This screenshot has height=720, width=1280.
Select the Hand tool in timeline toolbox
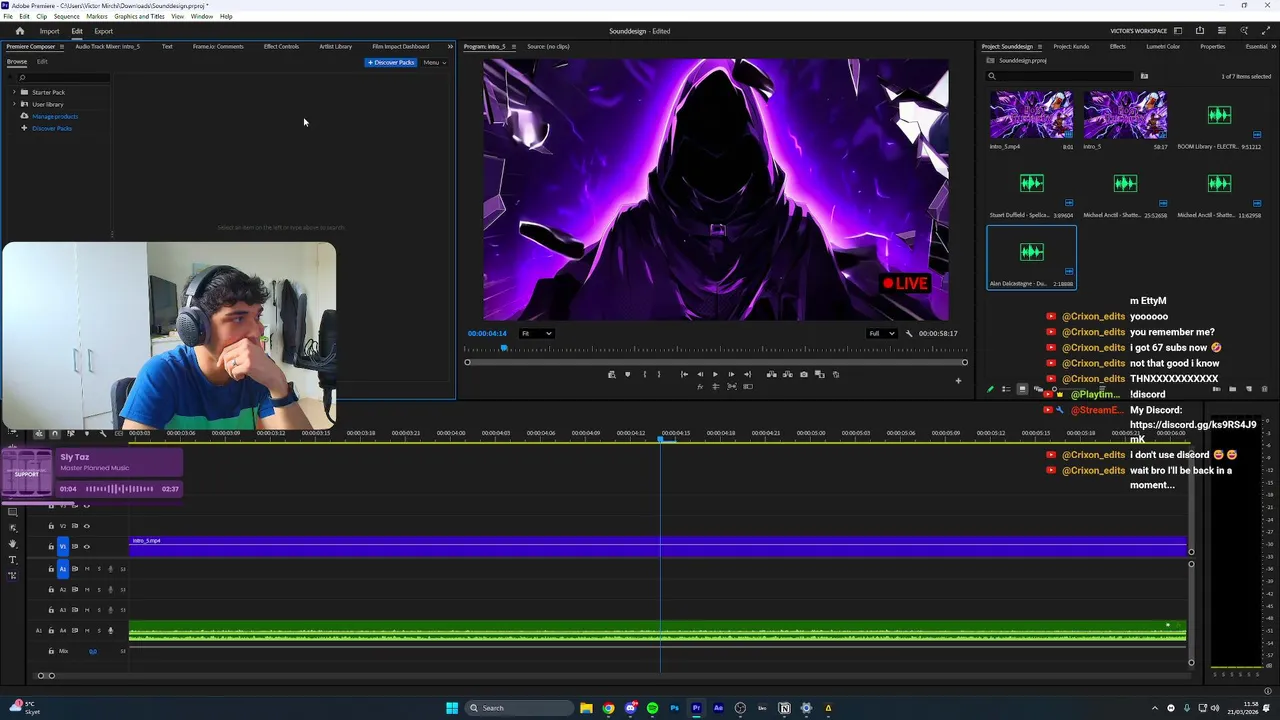[x=13, y=544]
